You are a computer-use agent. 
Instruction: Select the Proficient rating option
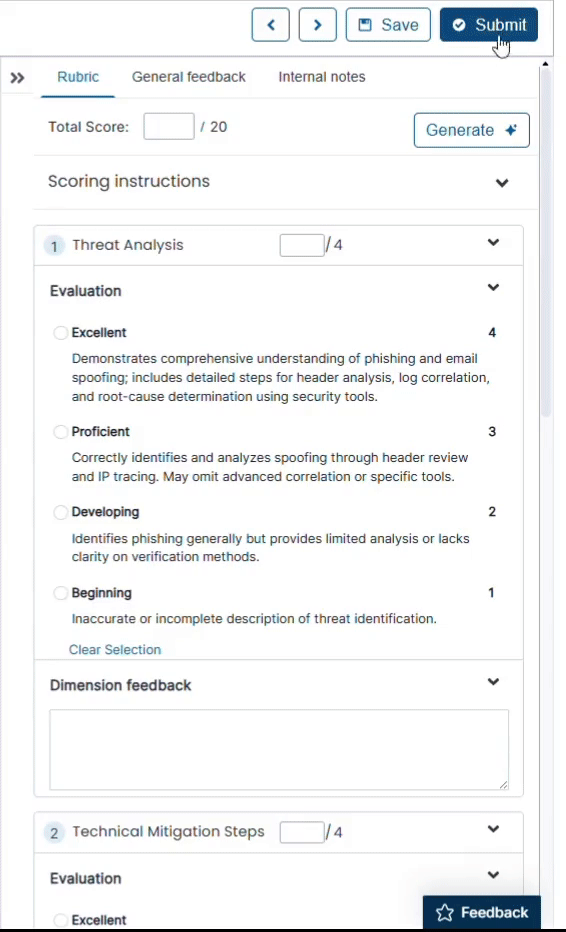[x=61, y=432]
